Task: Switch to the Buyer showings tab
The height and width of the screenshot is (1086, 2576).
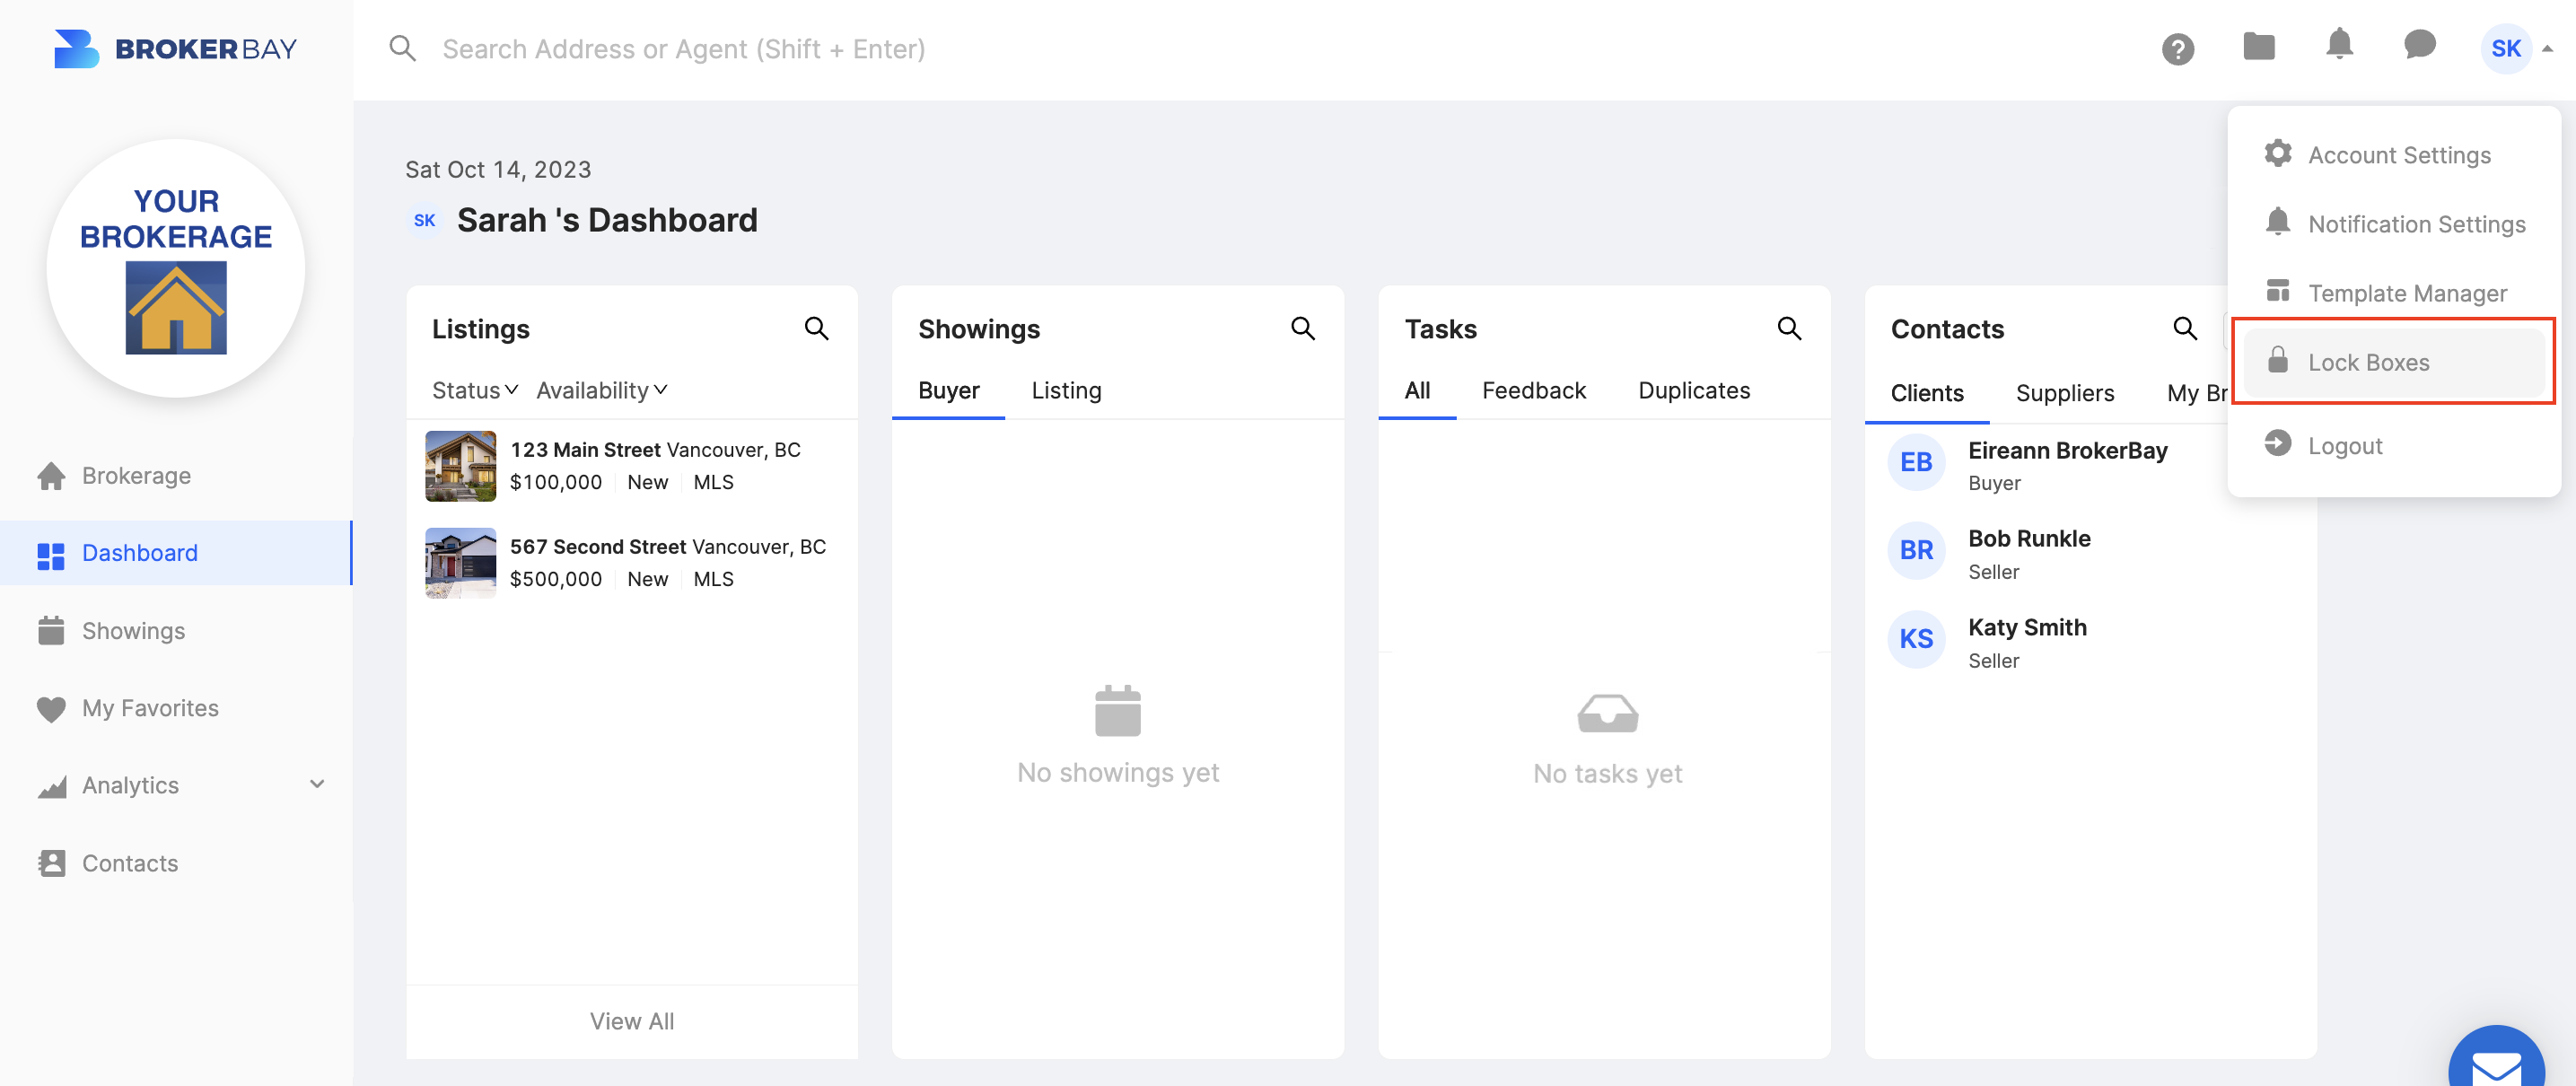Action: pyautogui.click(x=948, y=390)
